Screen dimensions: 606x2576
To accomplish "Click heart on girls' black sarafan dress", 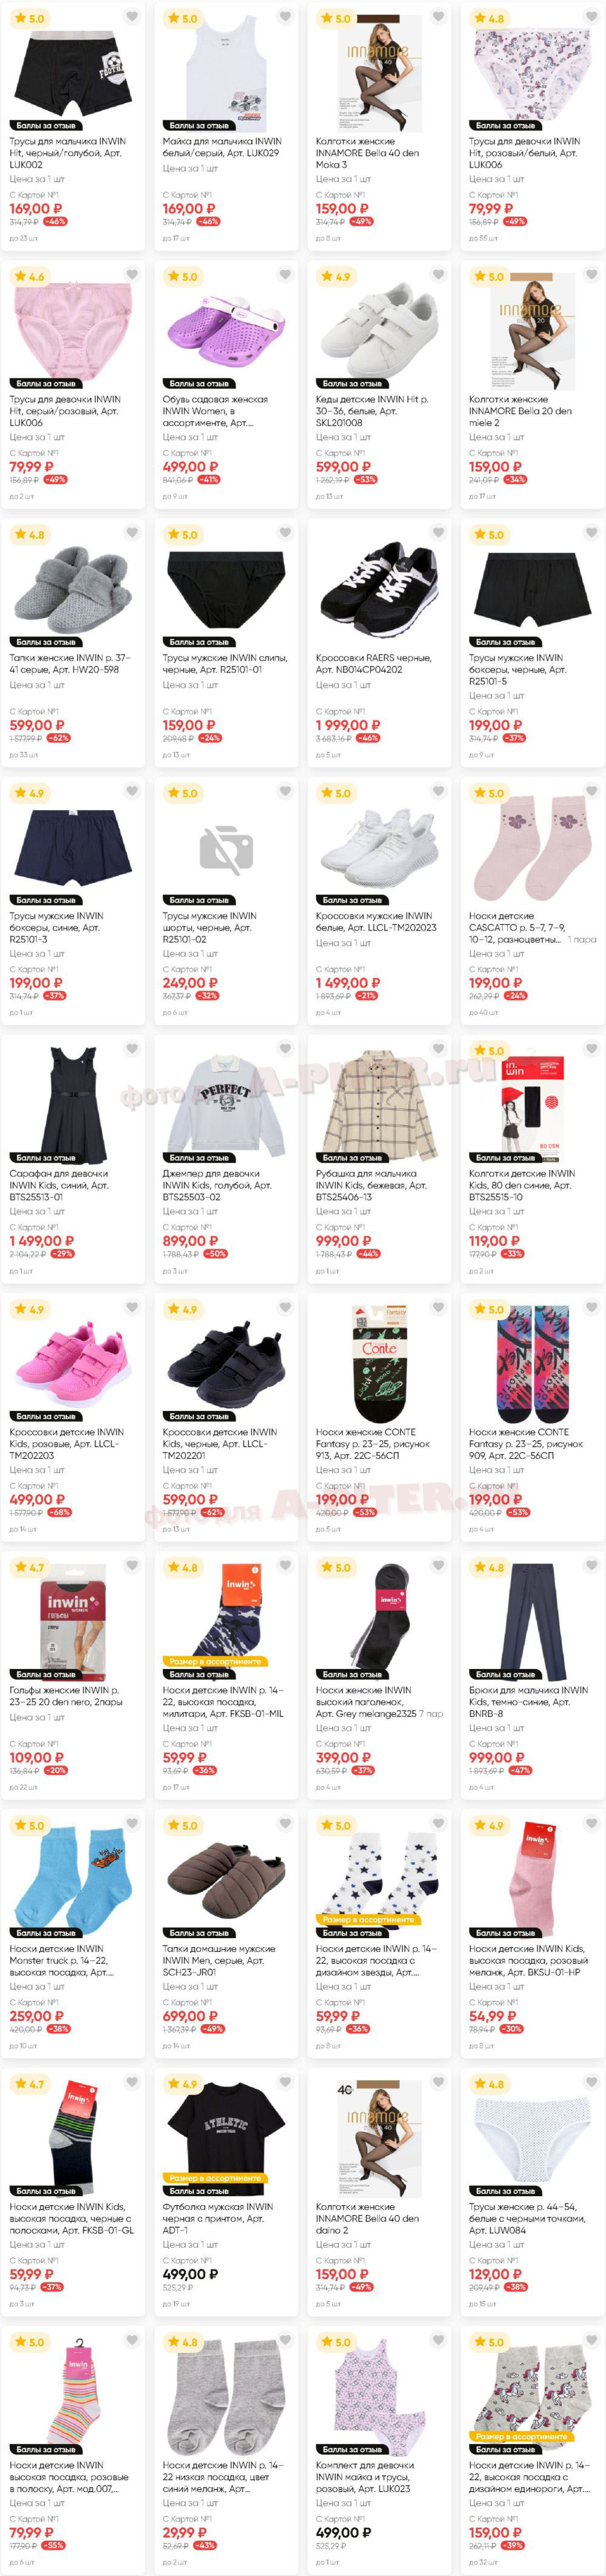I will [132, 1049].
